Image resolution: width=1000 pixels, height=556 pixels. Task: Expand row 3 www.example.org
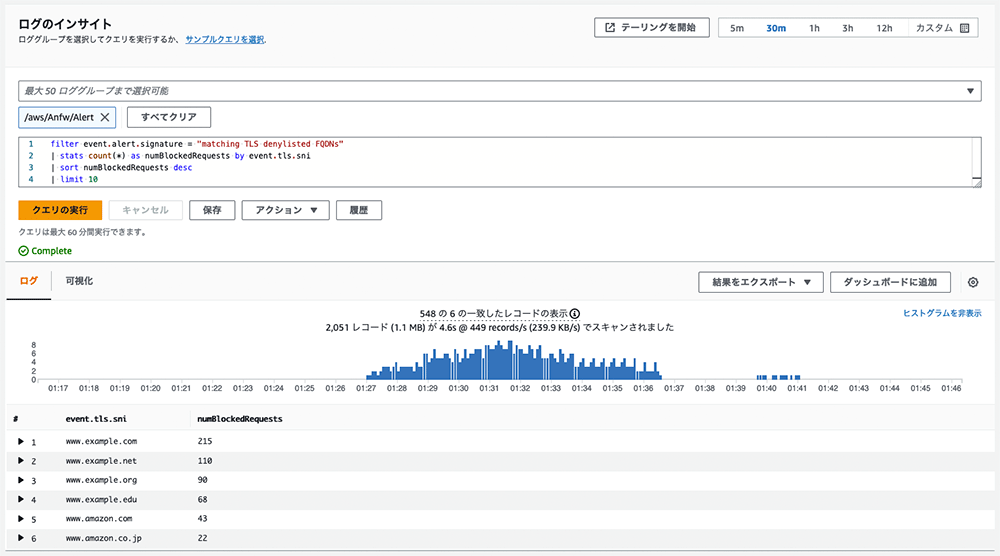click(20, 480)
